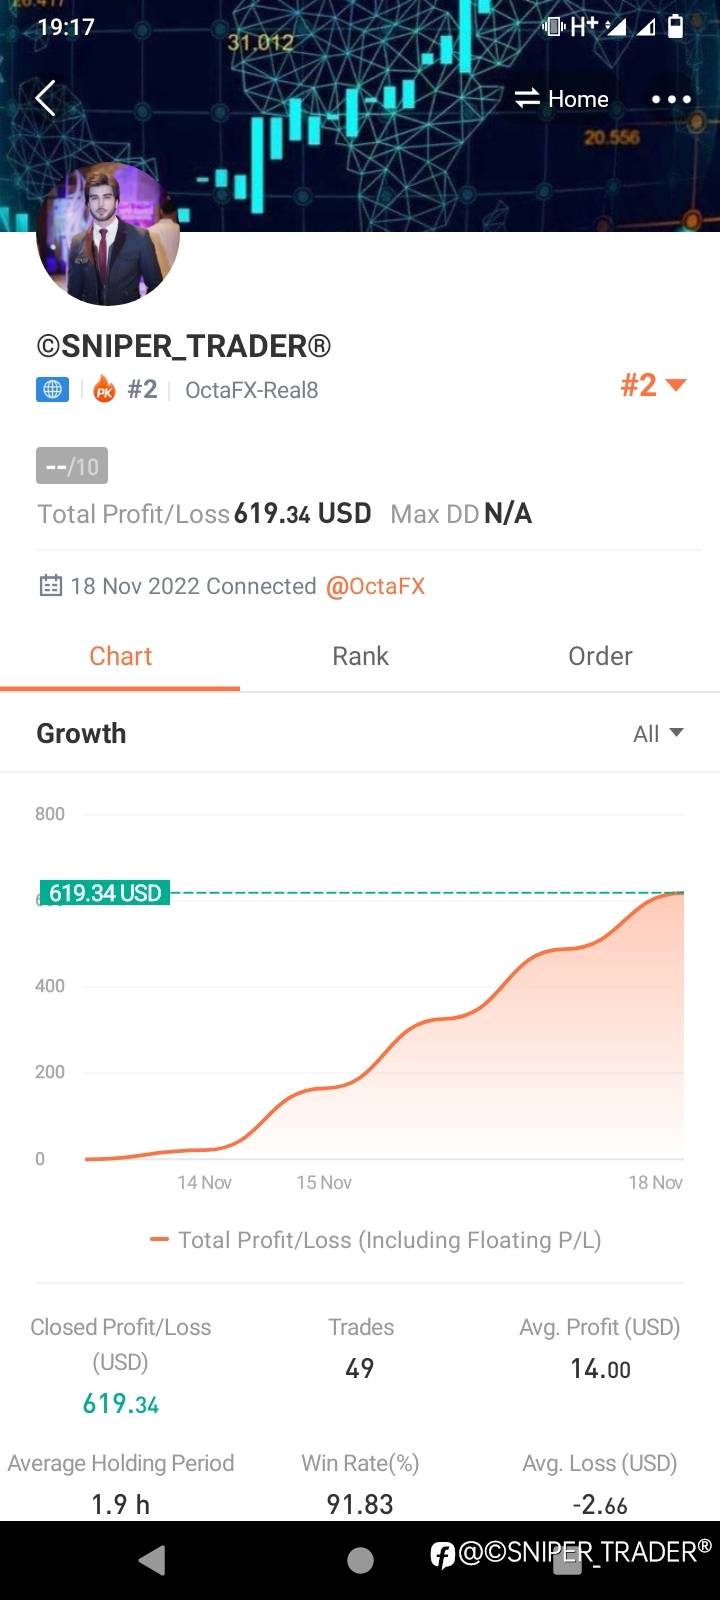This screenshot has height=1600, width=720.
Task: Tap the back arrow icon
Action: pos(46,98)
